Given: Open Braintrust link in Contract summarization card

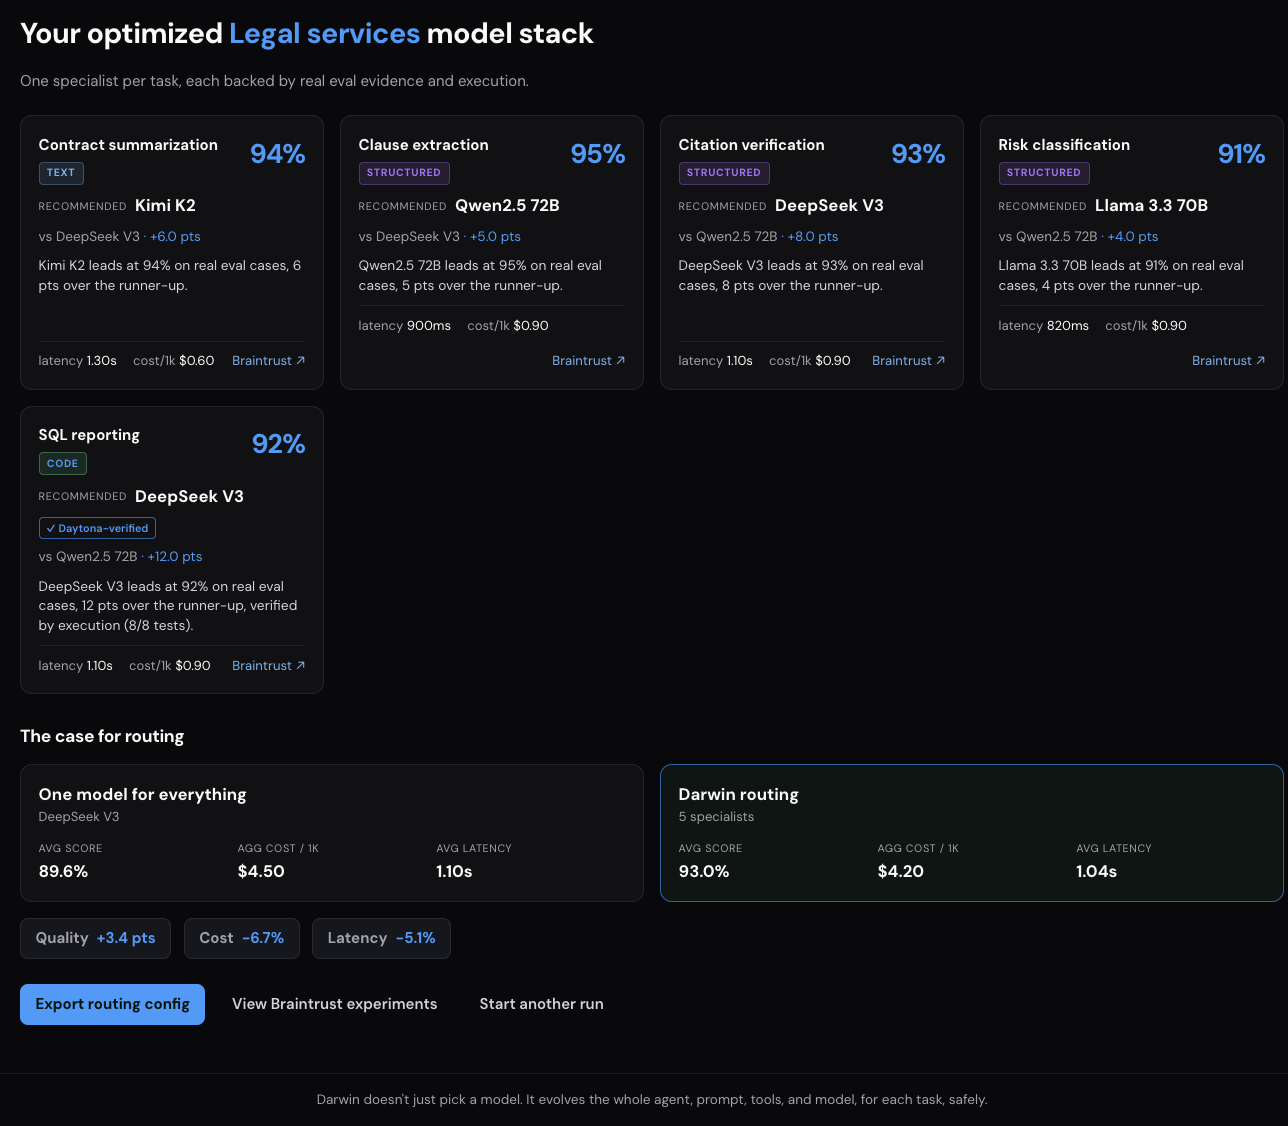Looking at the screenshot, I should pyautogui.click(x=268, y=361).
